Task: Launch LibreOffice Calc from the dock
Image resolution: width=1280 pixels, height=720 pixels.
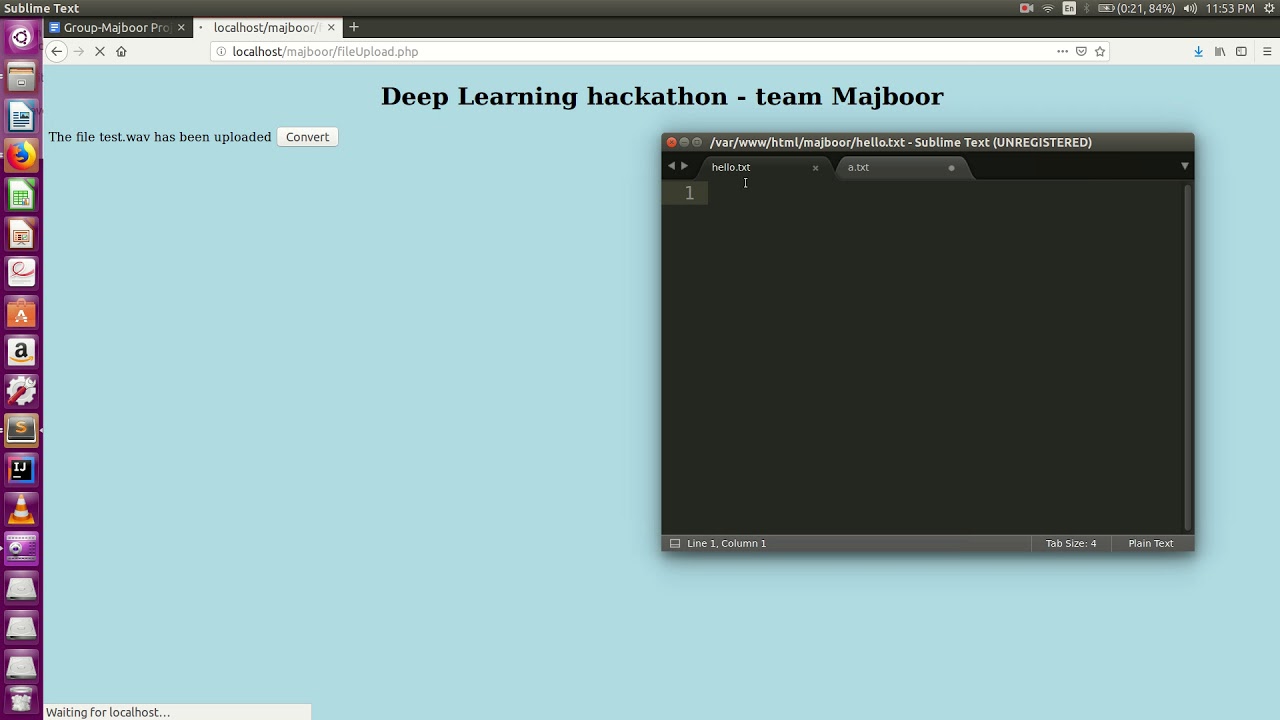Action: [x=21, y=195]
